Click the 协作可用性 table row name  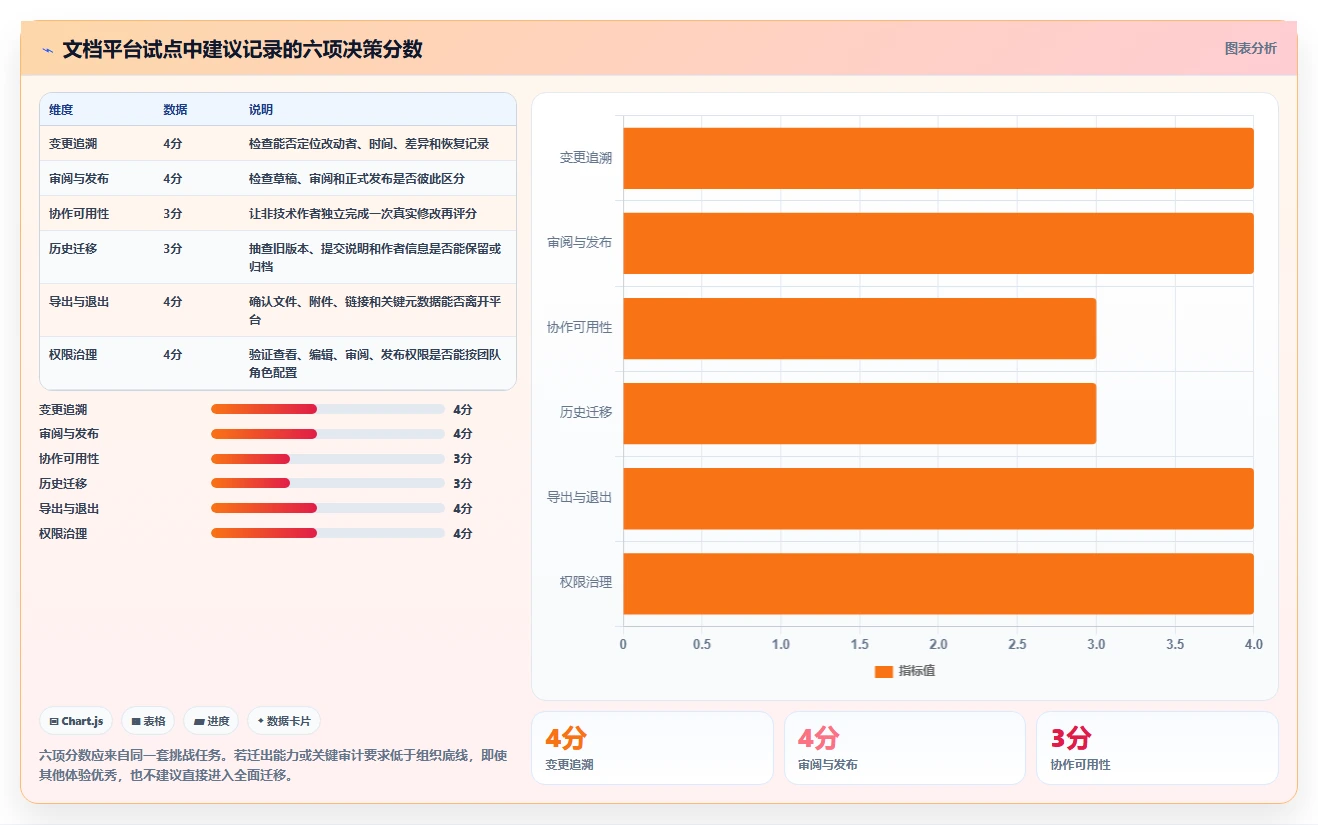[x=79, y=214]
